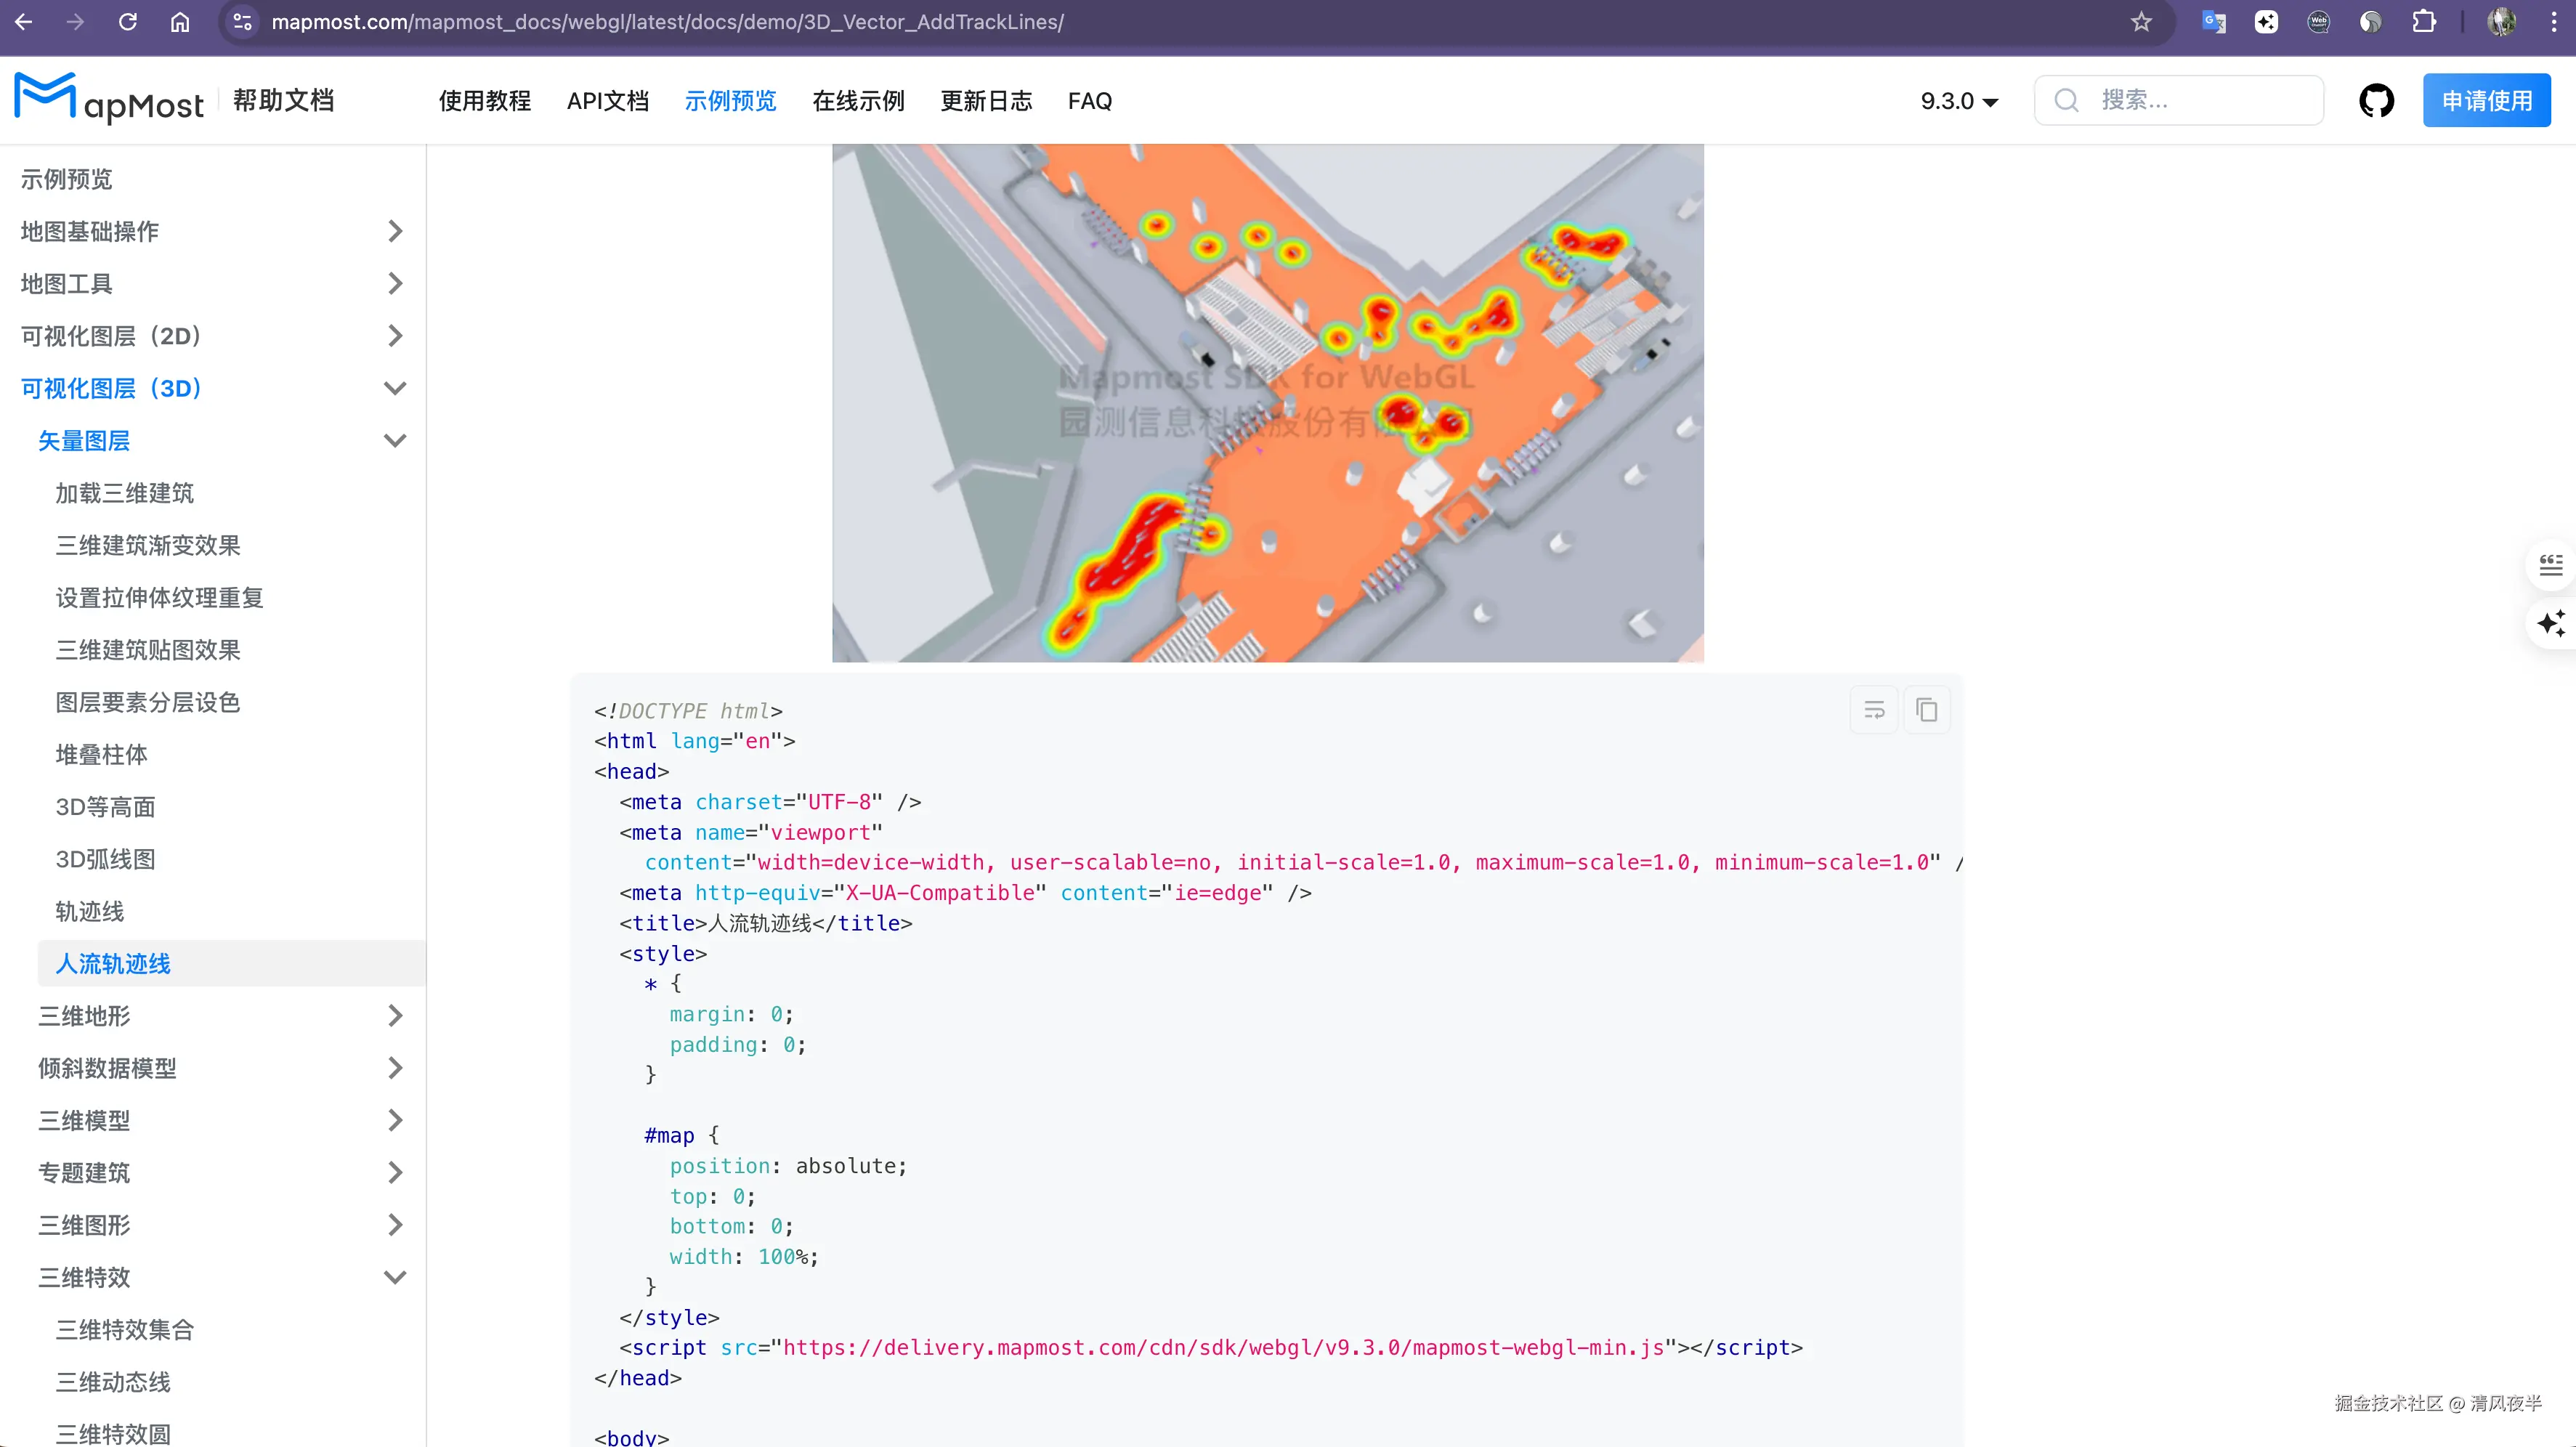Switch to the 在线示例 nav tab
The height and width of the screenshot is (1447, 2576).
click(x=857, y=101)
